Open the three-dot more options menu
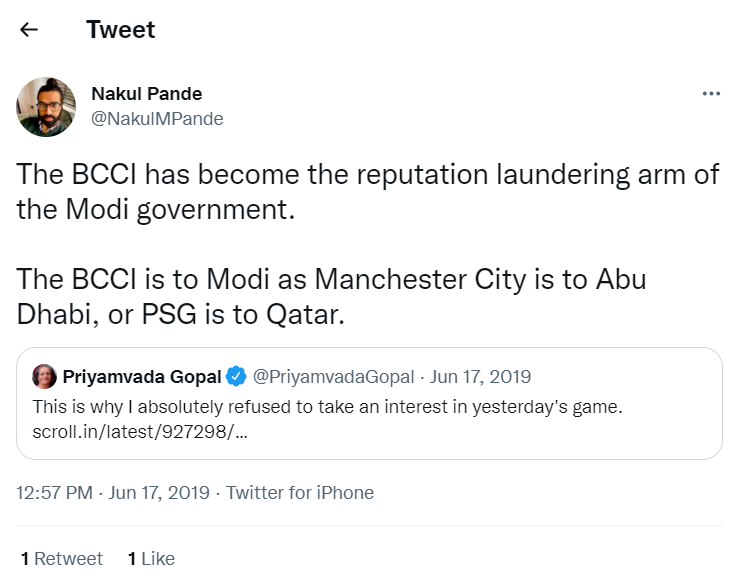Screen dimensions: 742x586 [711, 94]
